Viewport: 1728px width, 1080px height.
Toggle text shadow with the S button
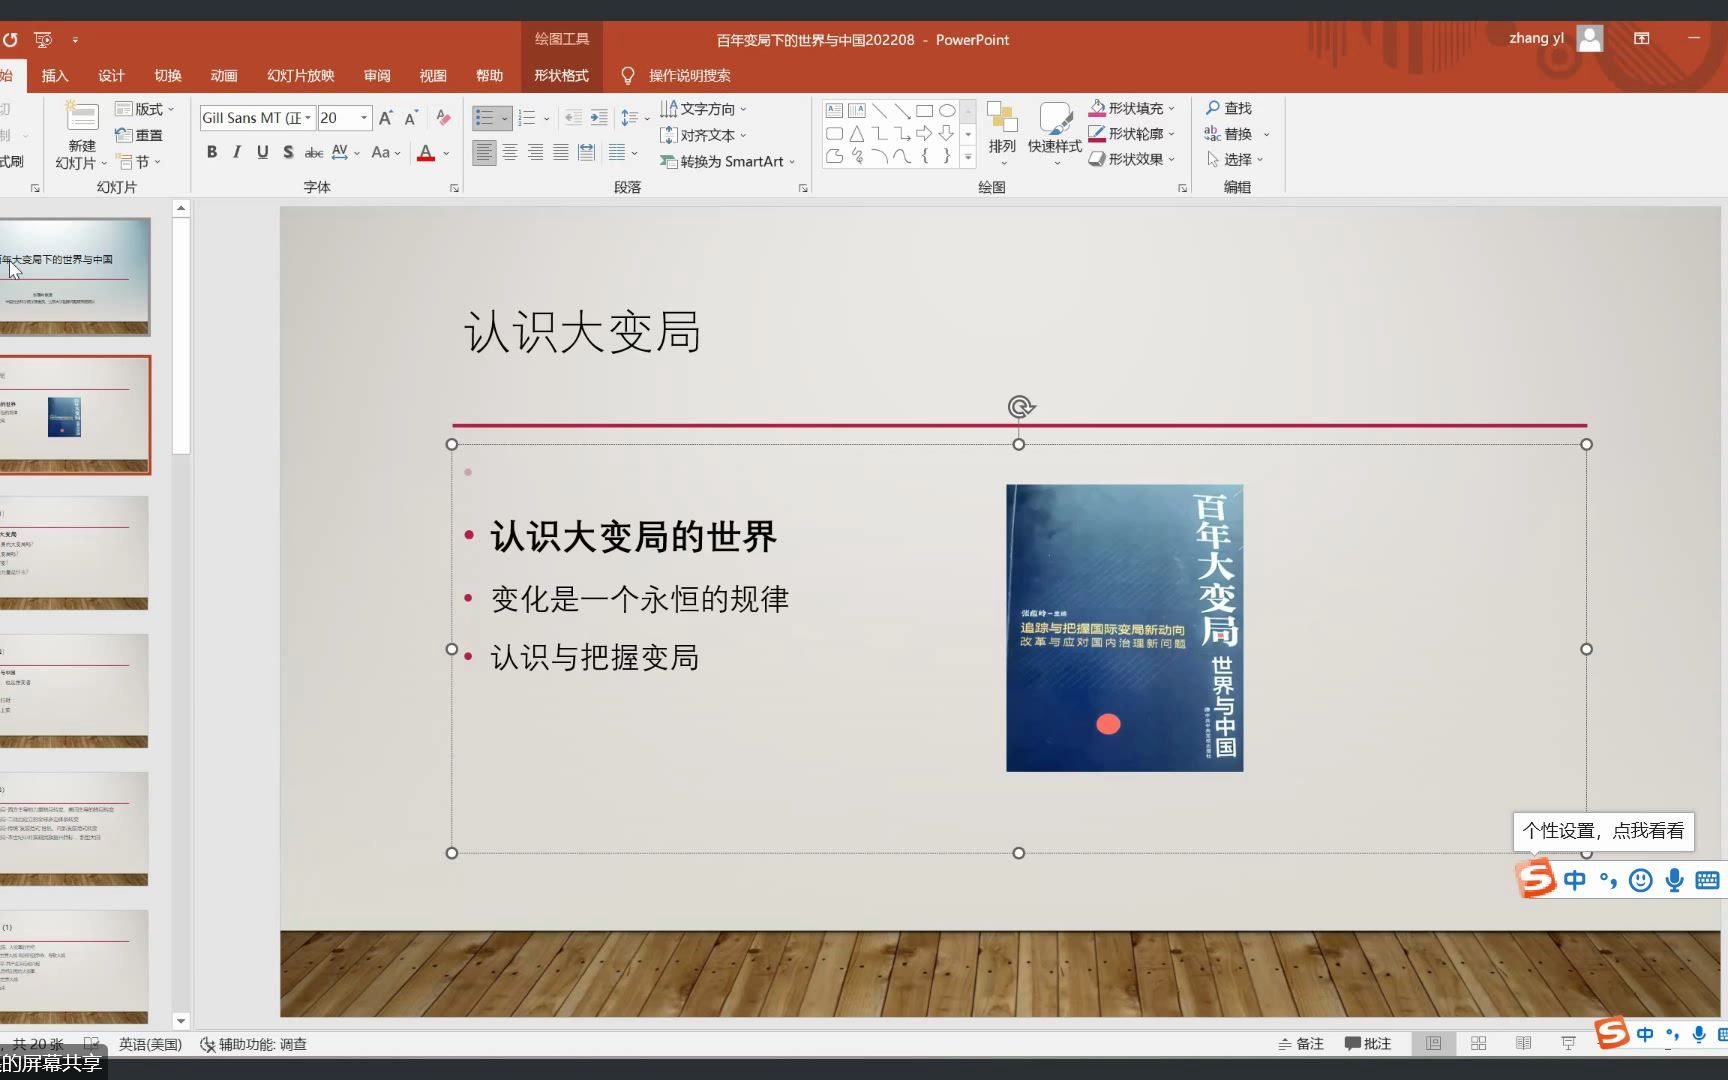[288, 152]
